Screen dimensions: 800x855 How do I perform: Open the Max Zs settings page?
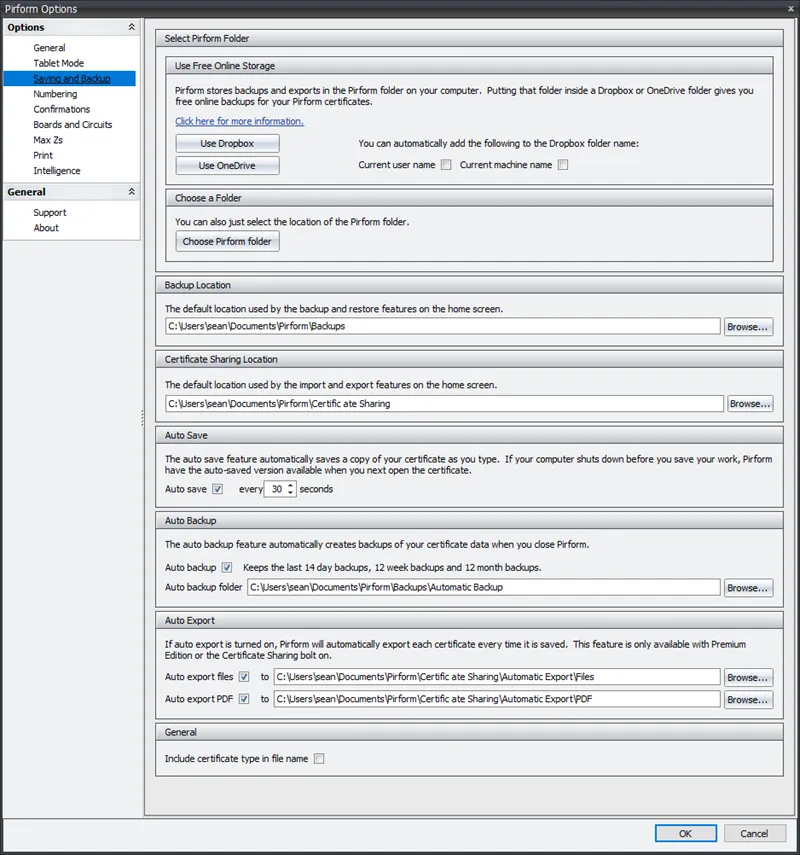click(50, 139)
